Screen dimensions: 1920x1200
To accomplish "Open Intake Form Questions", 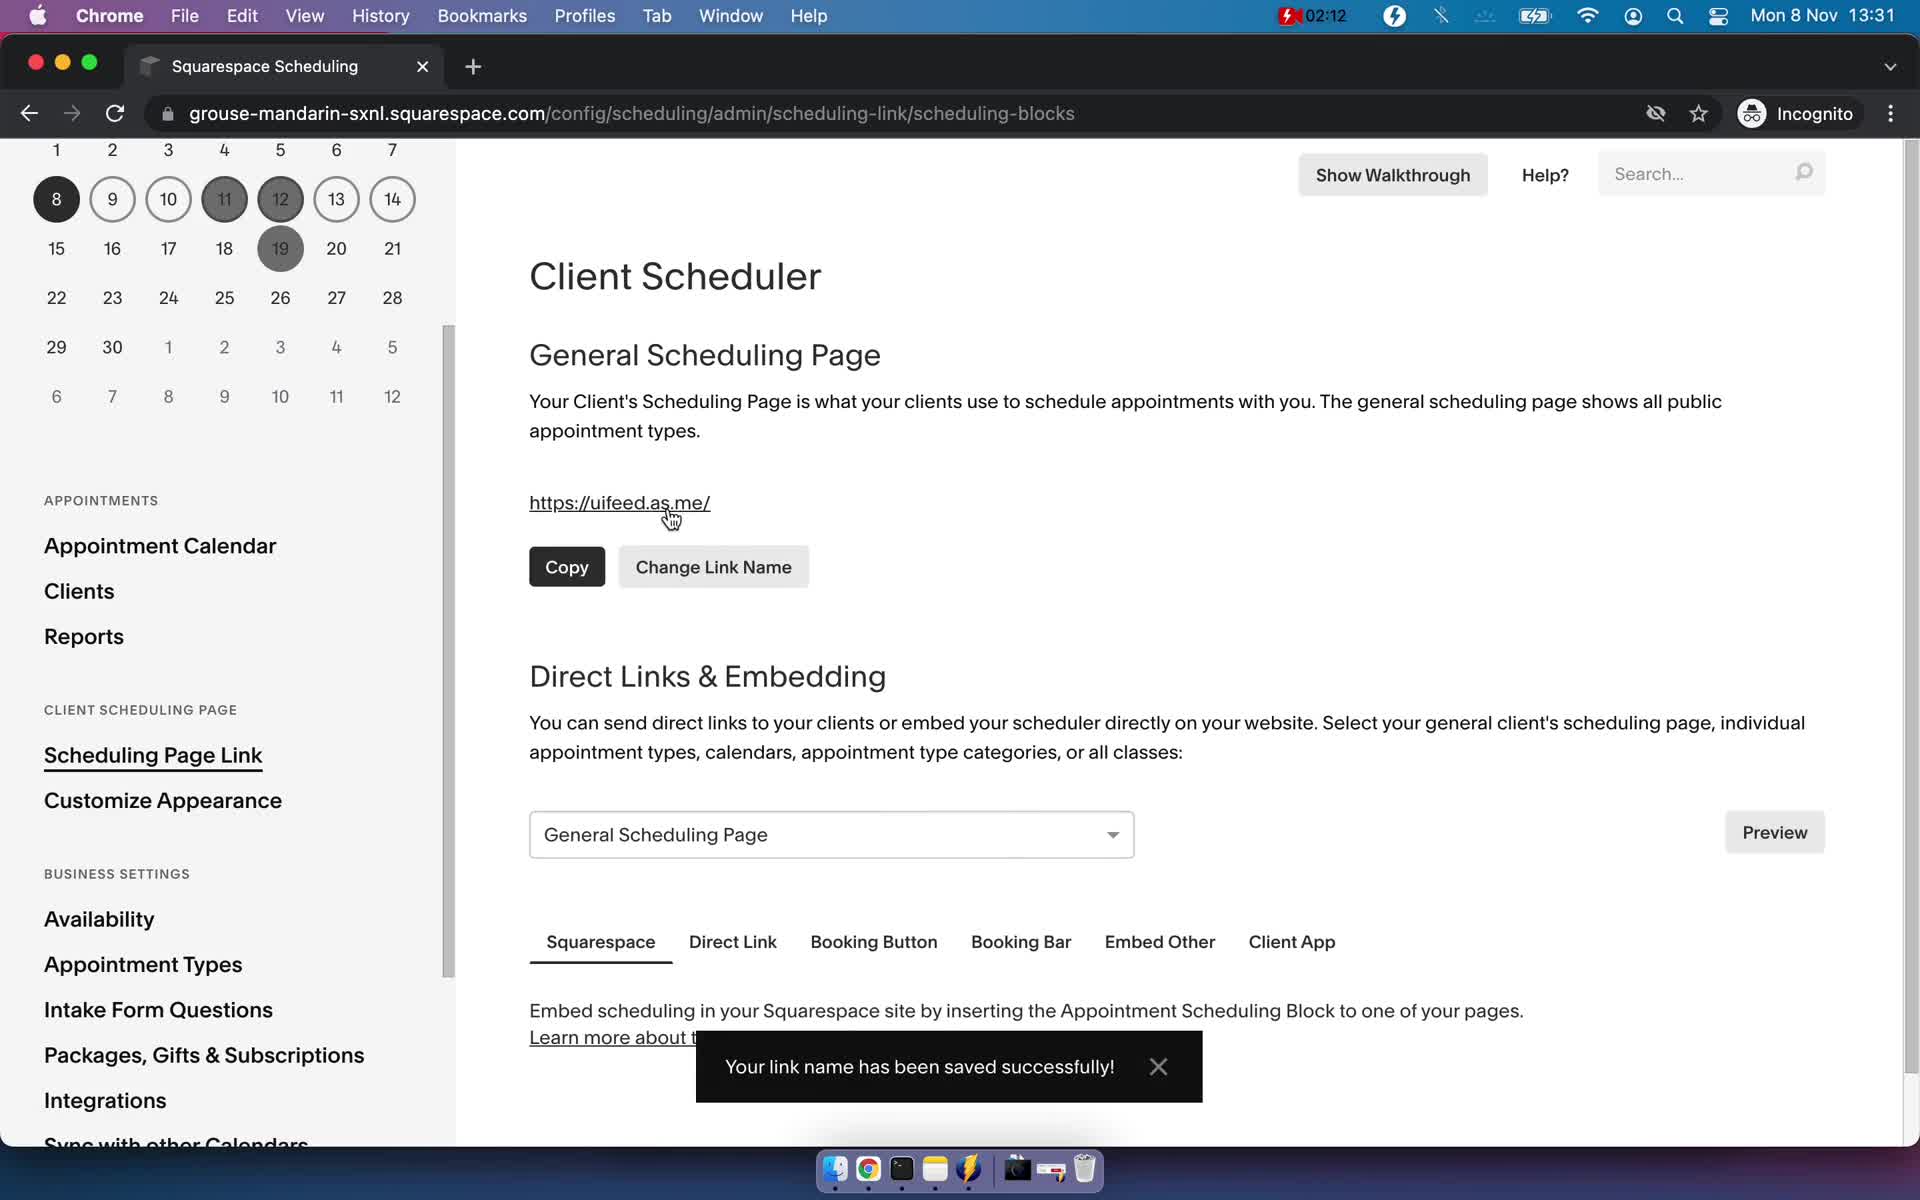I will tap(158, 1010).
